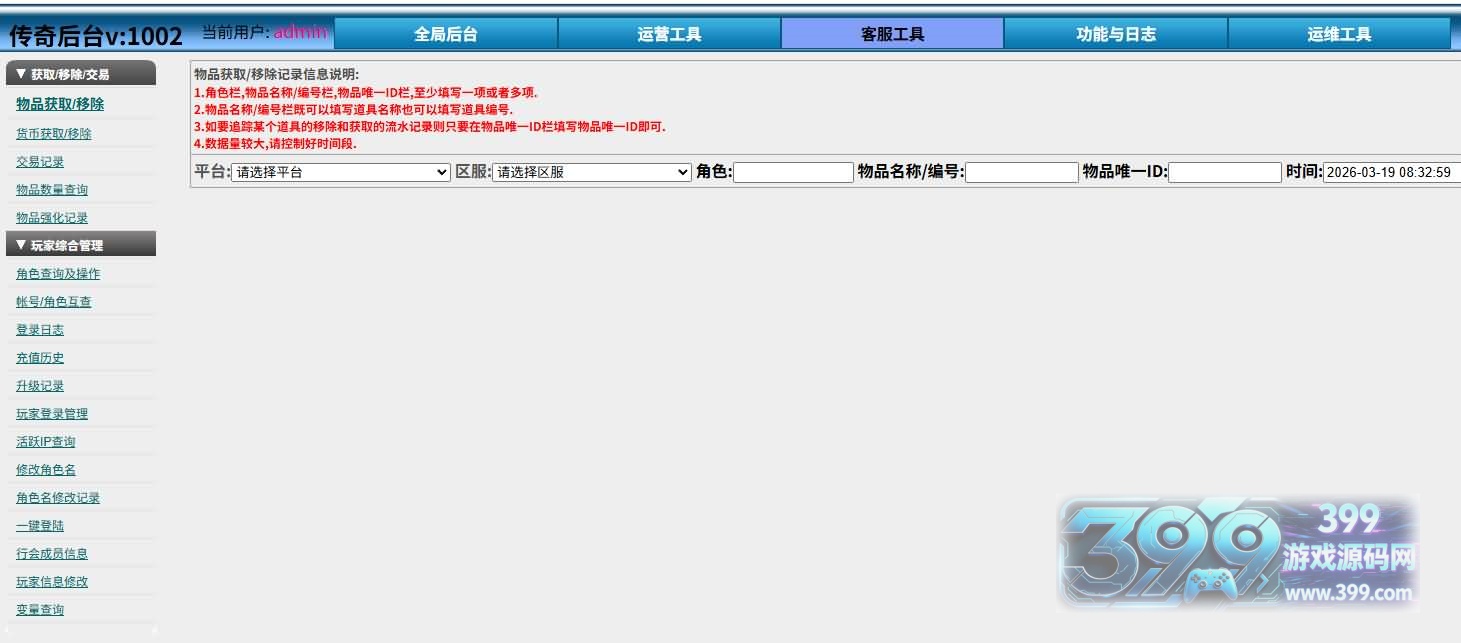Open 变量查询 sidebar link
Viewport: 1461px width, 643px height.
pos(40,609)
